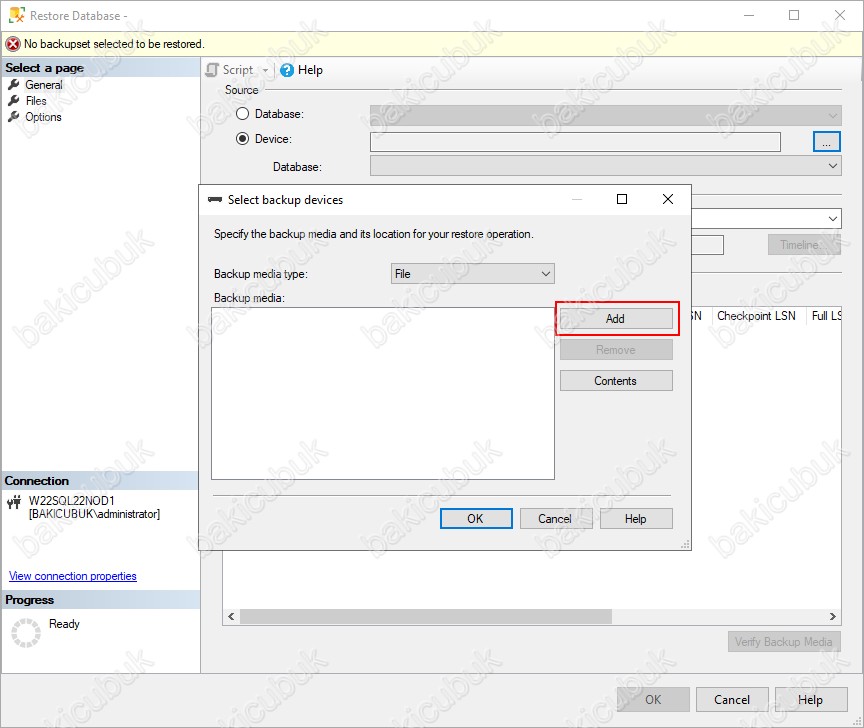Open the Script dropdown arrow

tap(265, 71)
